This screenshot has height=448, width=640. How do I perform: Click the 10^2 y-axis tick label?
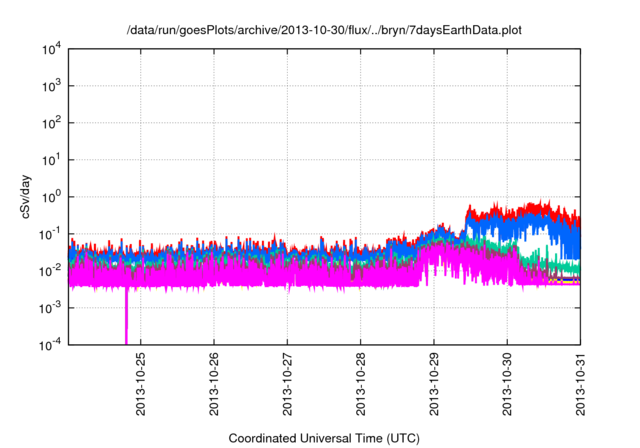(x=51, y=123)
